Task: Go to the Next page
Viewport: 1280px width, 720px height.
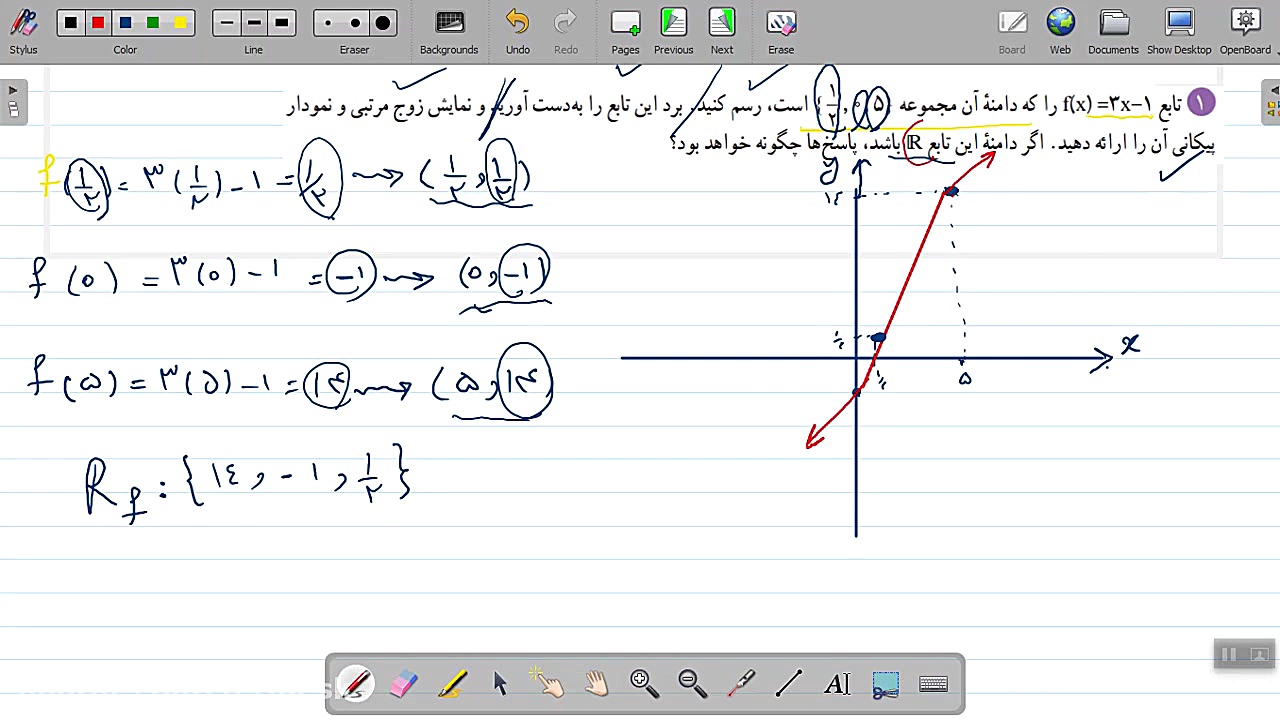Action: 722,31
